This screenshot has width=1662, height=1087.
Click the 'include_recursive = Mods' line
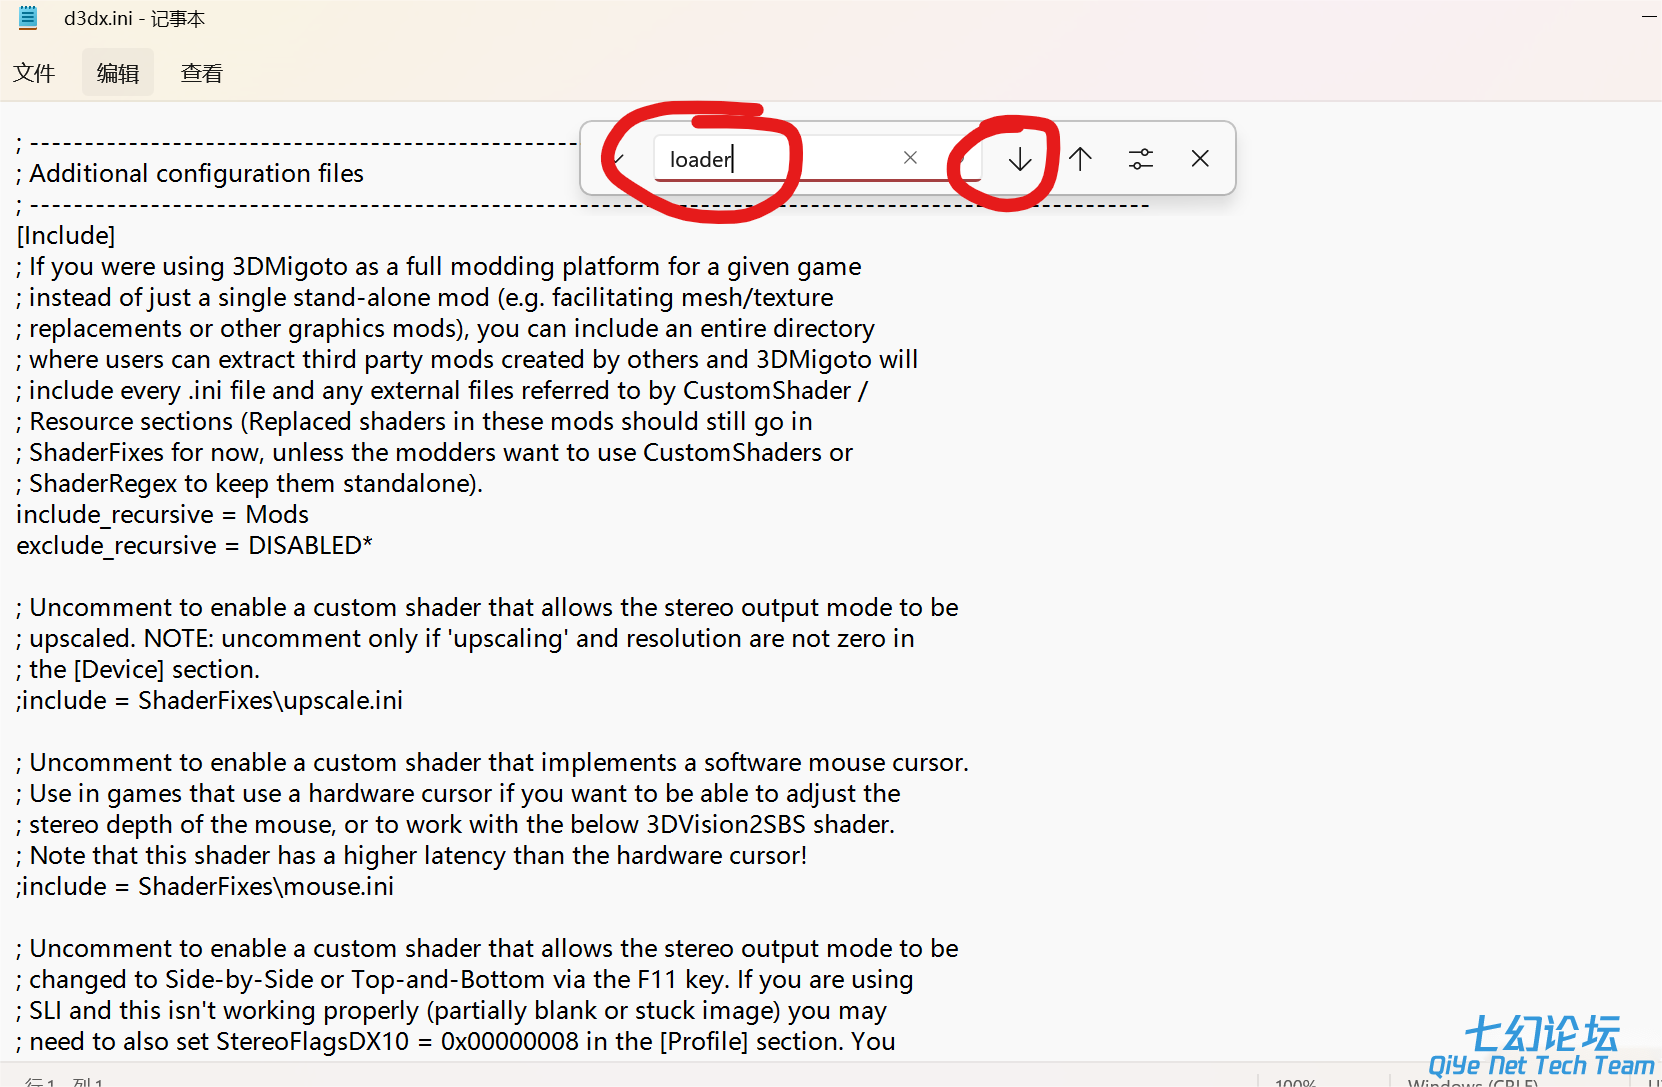click(x=162, y=515)
